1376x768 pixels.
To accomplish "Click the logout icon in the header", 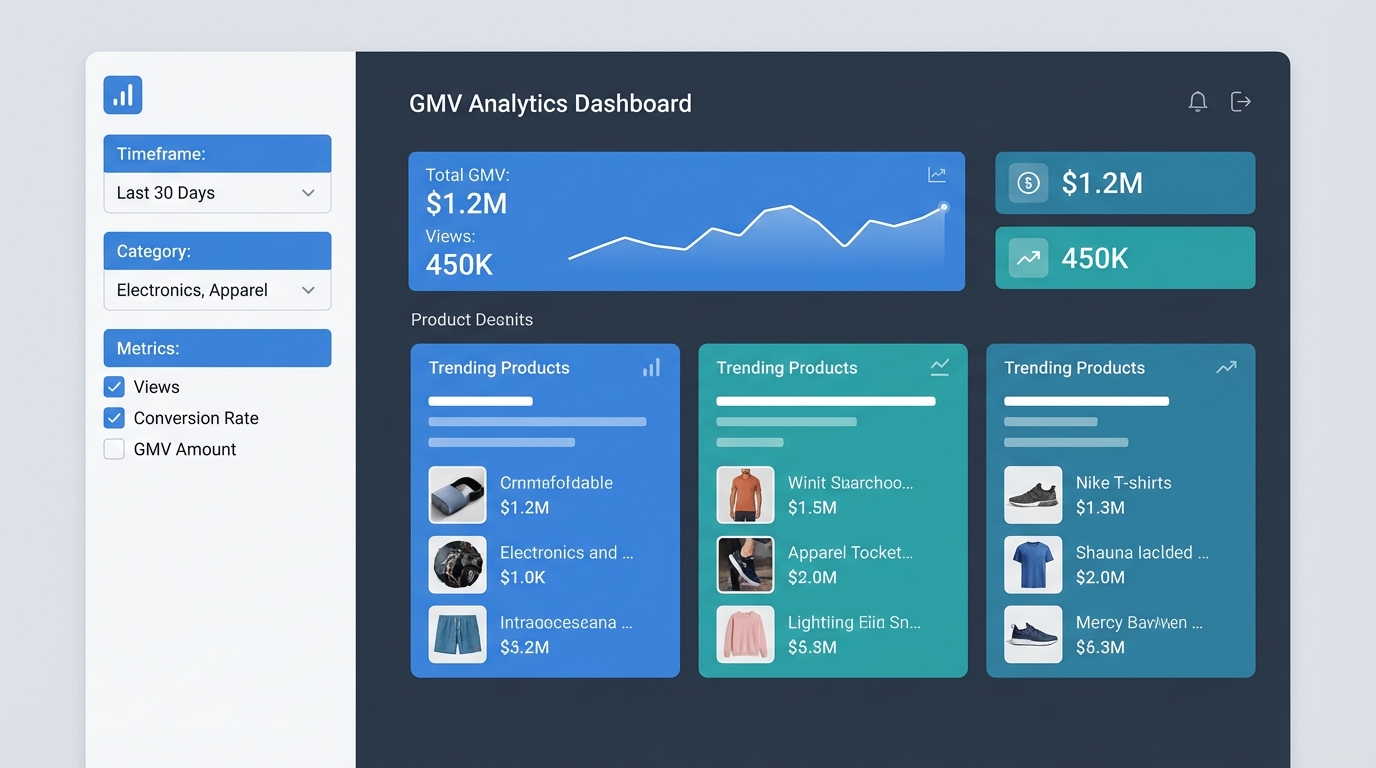I will [1240, 101].
